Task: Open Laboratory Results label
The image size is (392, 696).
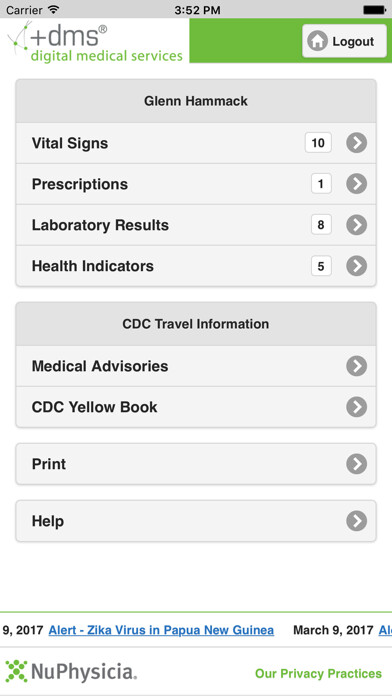Action: 100,225
